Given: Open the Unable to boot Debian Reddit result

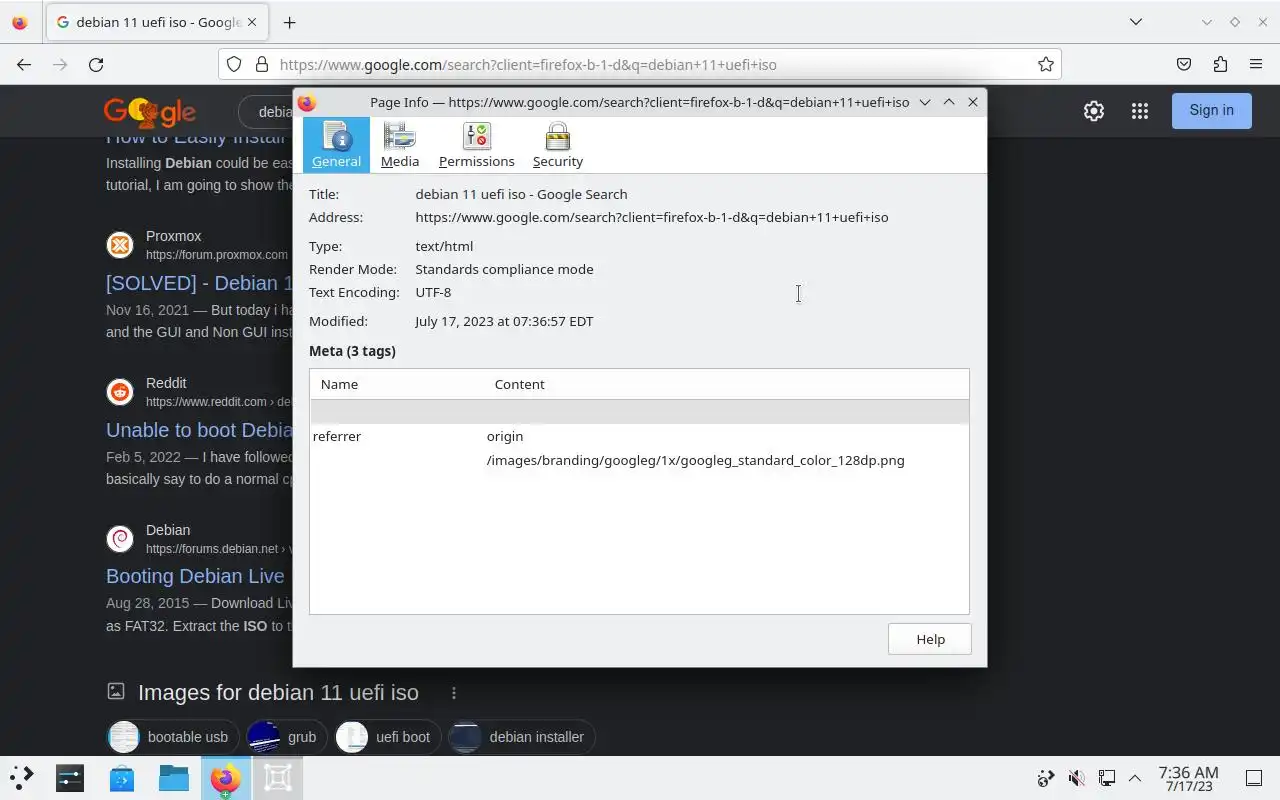Looking at the screenshot, I should [x=199, y=430].
